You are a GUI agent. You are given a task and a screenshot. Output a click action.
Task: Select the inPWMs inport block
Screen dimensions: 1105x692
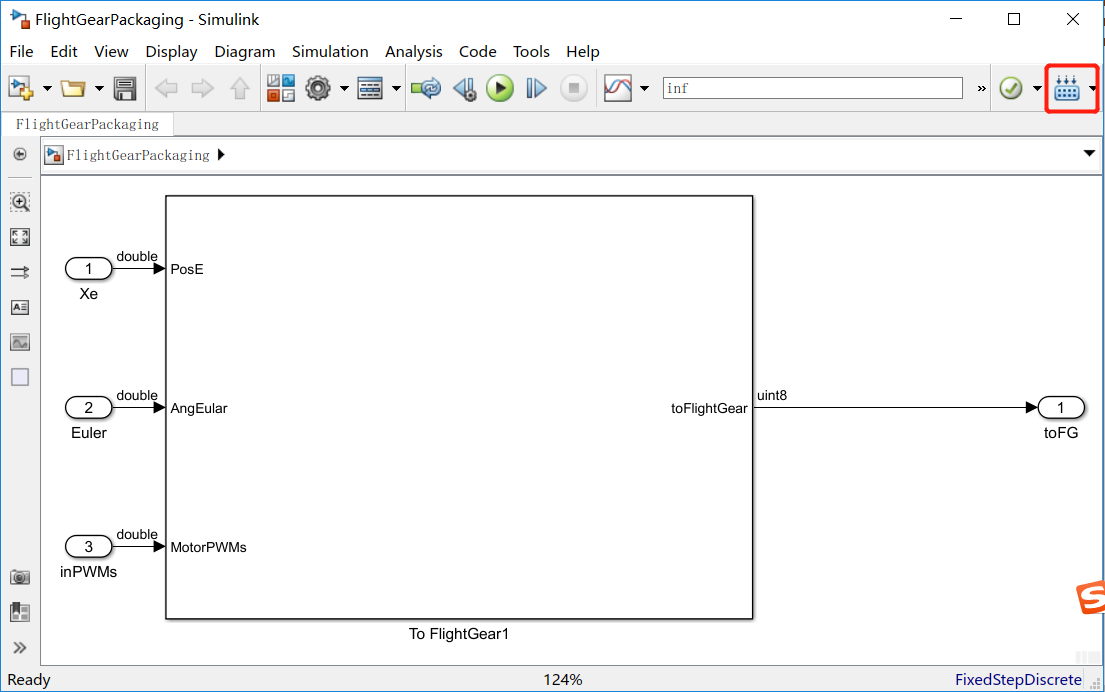click(x=89, y=546)
